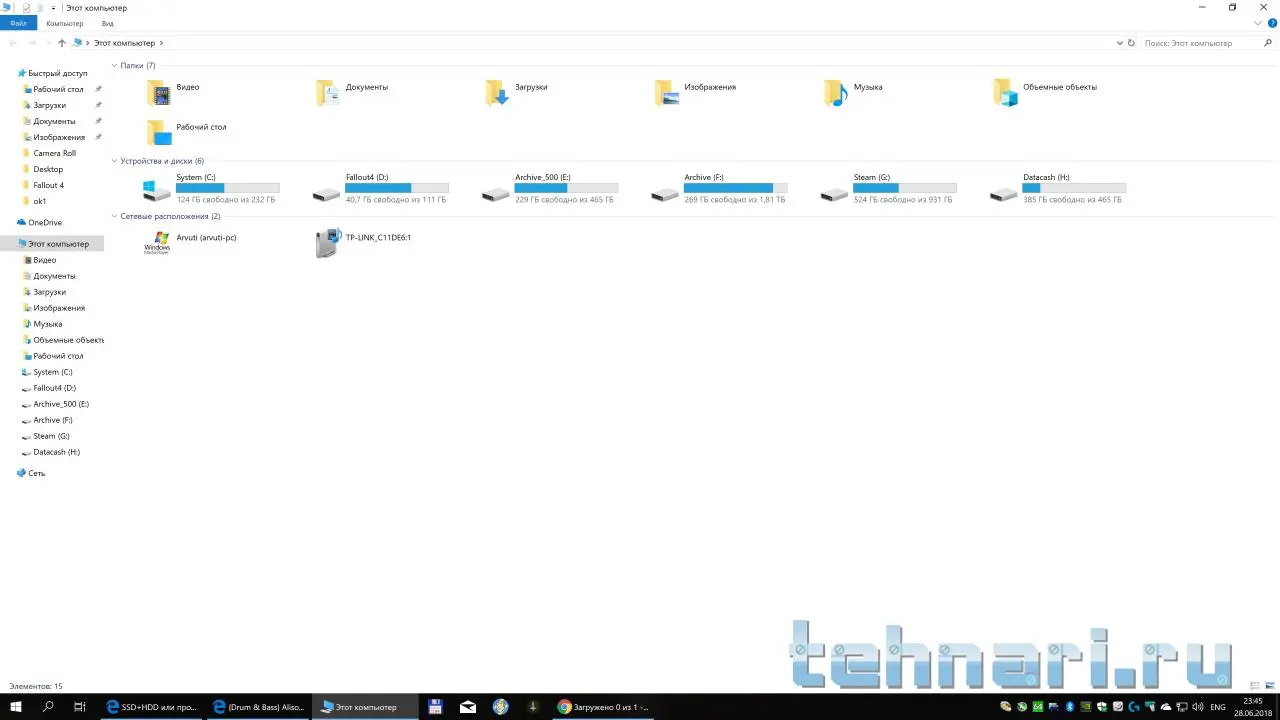Click the Explorer help question mark icon
The height and width of the screenshot is (720, 1280).
(1273, 23)
